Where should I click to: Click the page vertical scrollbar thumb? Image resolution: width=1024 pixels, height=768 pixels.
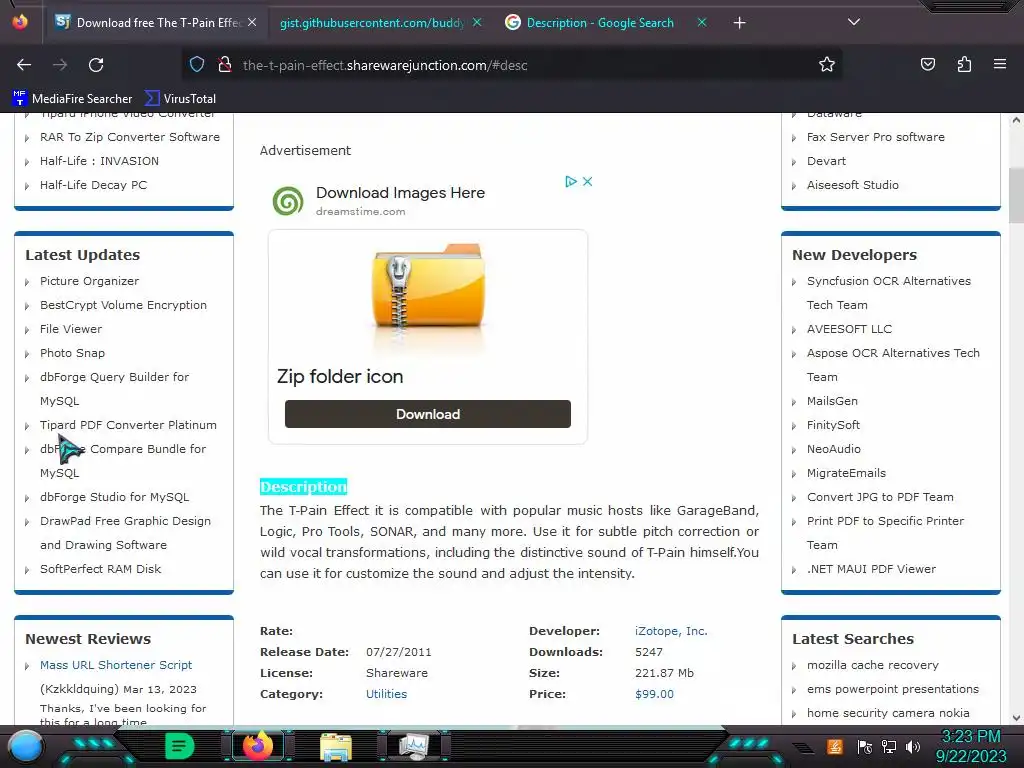[1016, 196]
